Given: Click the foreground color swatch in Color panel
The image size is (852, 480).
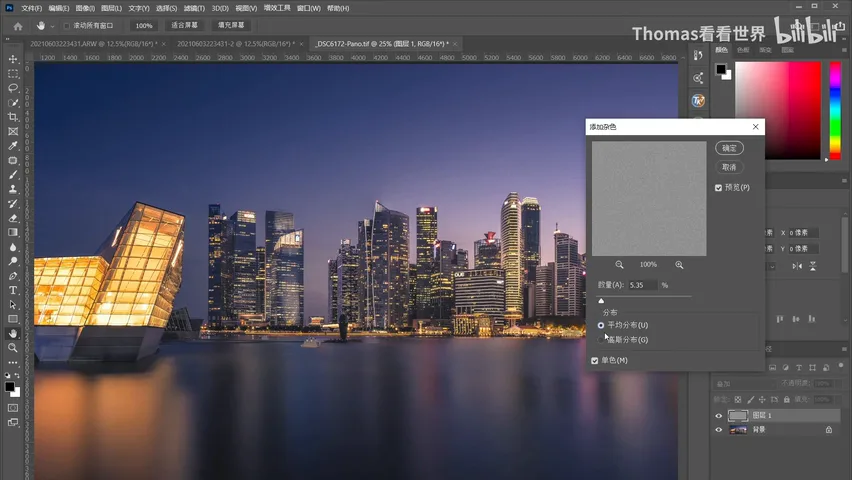Looking at the screenshot, I should pyautogui.click(x=721, y=69).
